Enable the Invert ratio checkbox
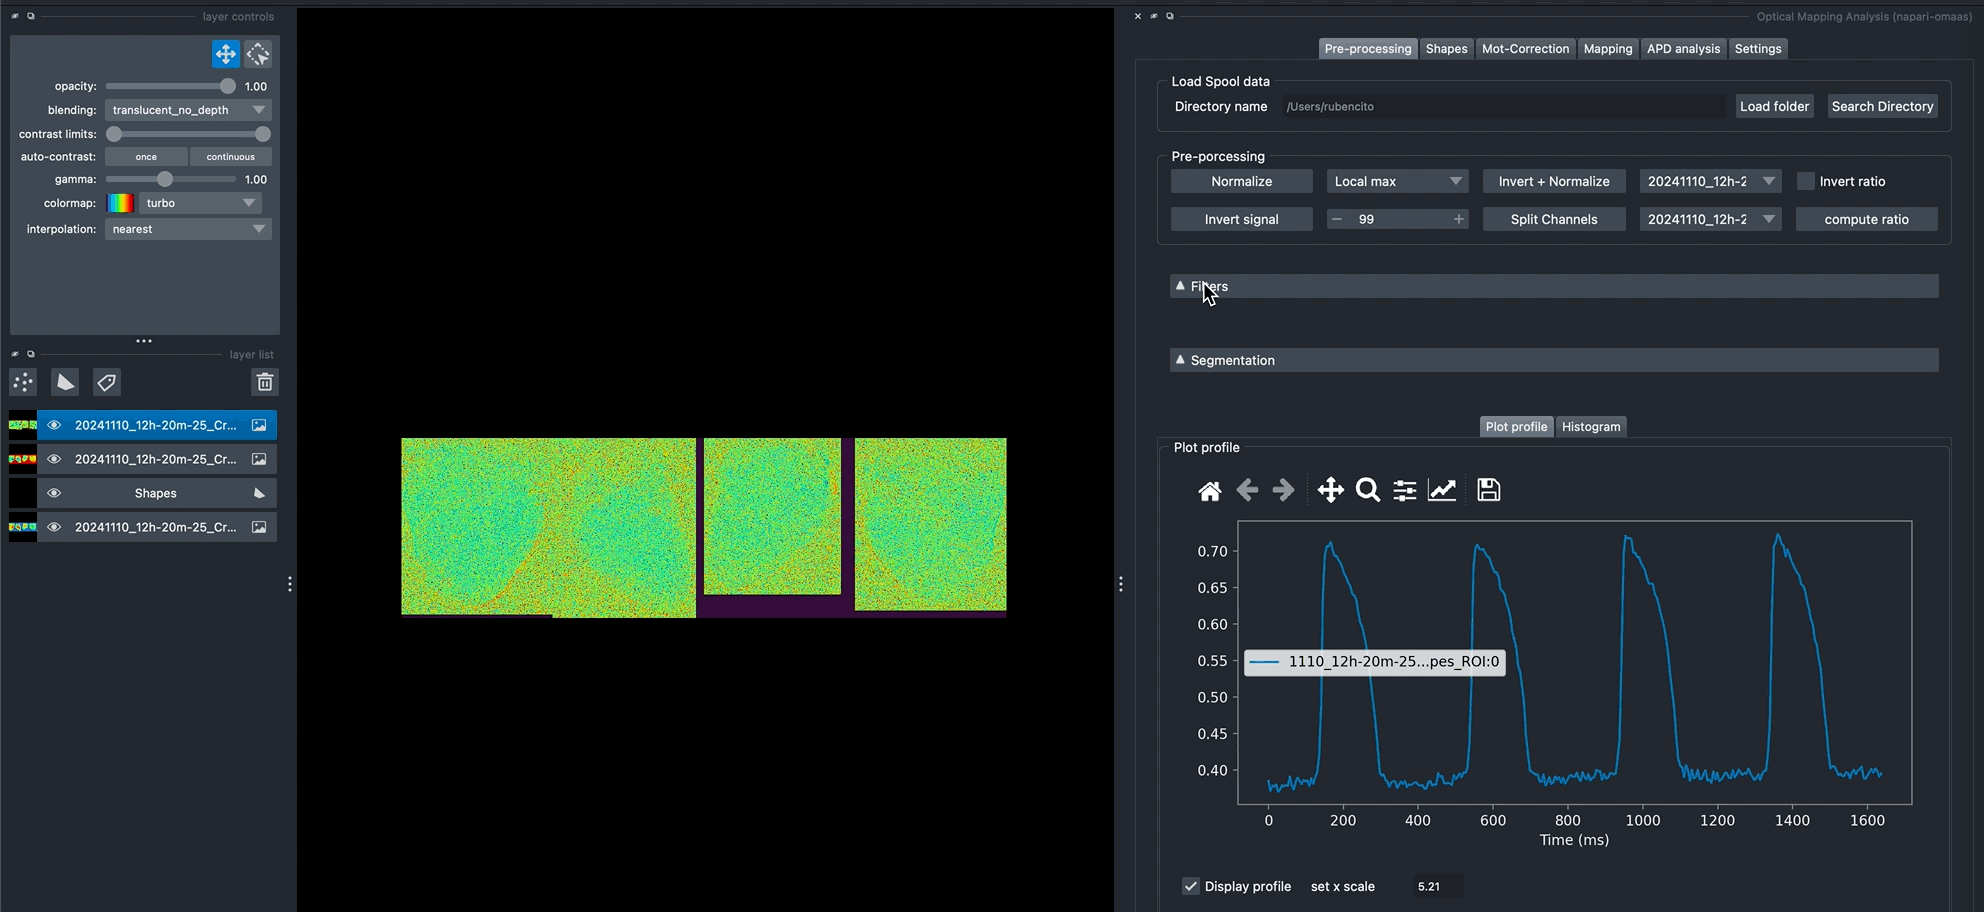The image size is (1984, 912). 1806,181
